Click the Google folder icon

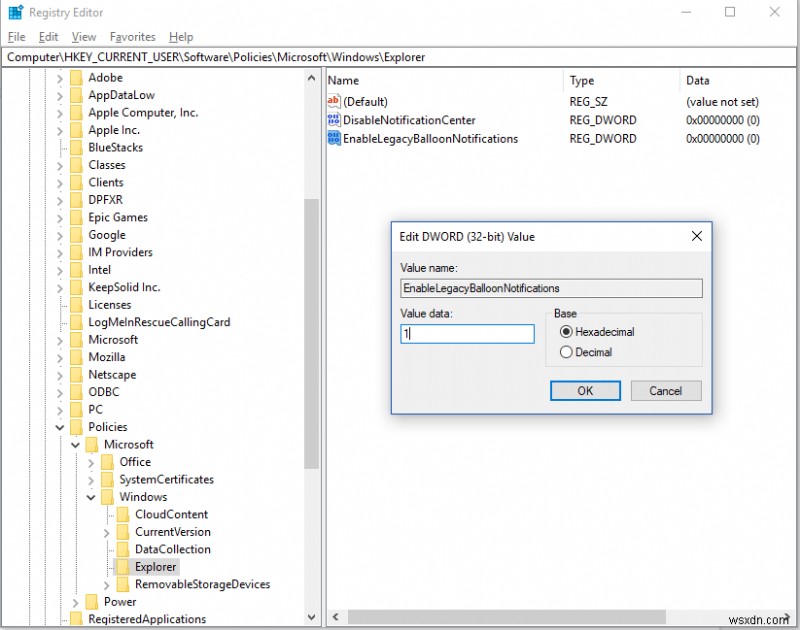click(x=76, y=235)
